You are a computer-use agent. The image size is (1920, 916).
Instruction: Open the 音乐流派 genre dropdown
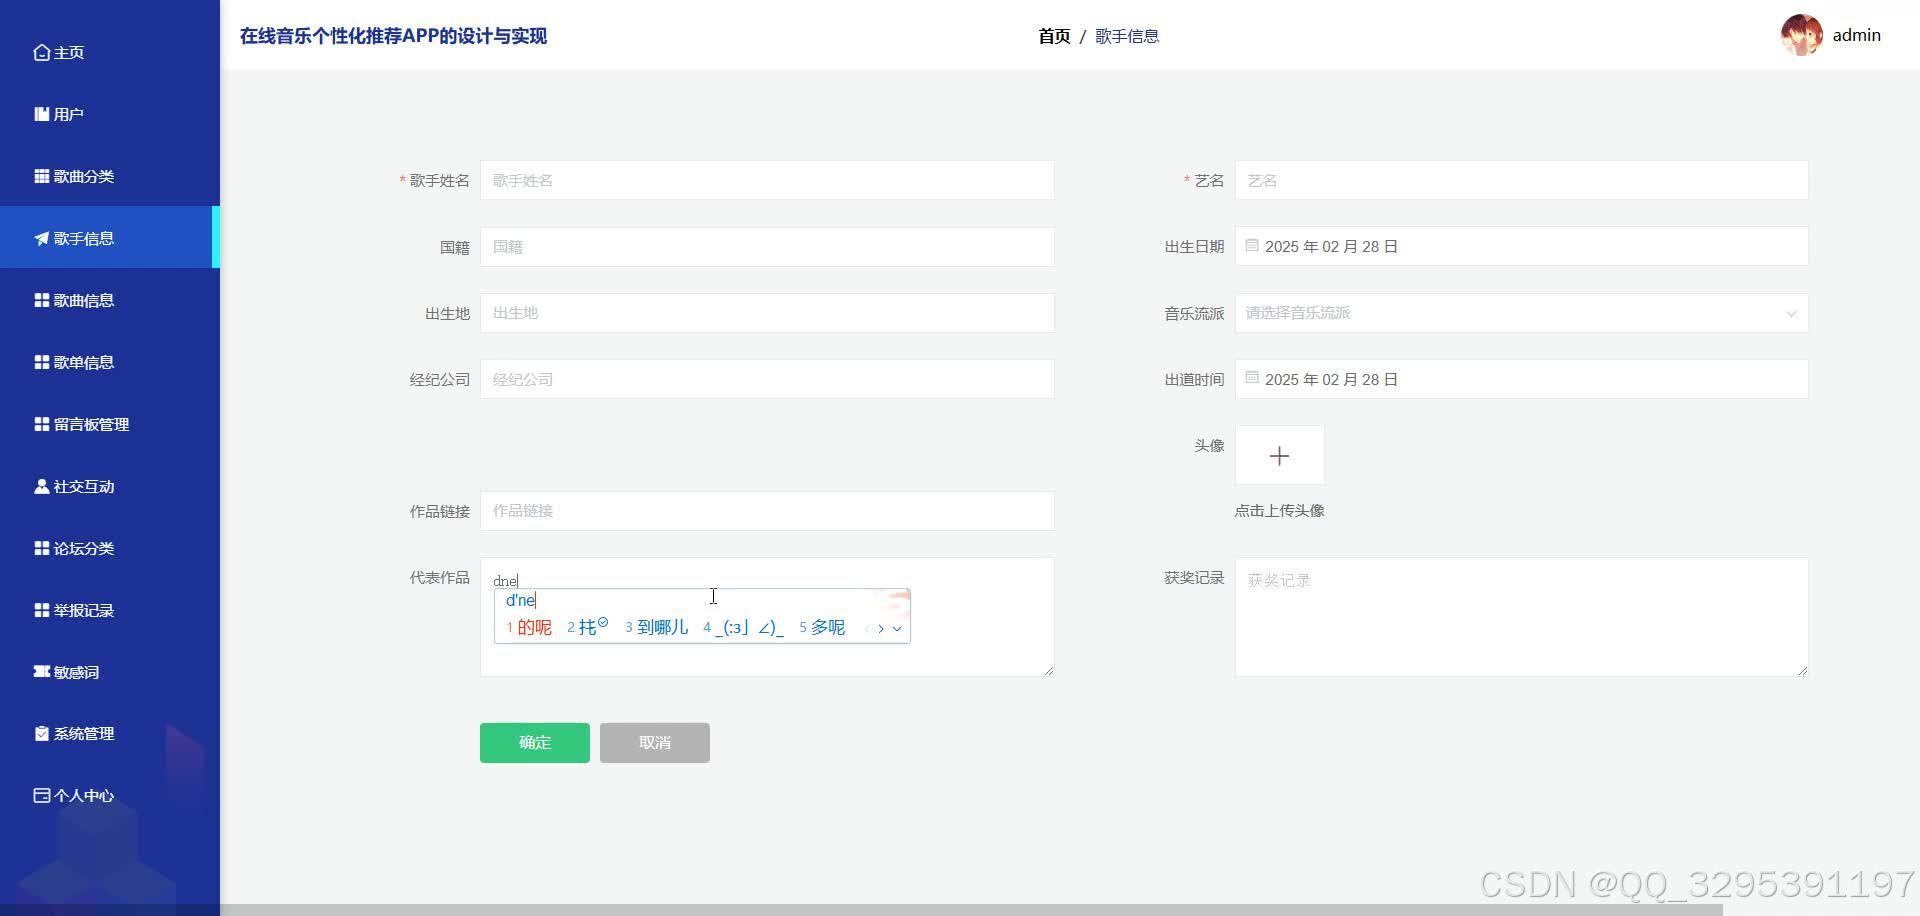pyautogui.click(x=1520, y=313)
